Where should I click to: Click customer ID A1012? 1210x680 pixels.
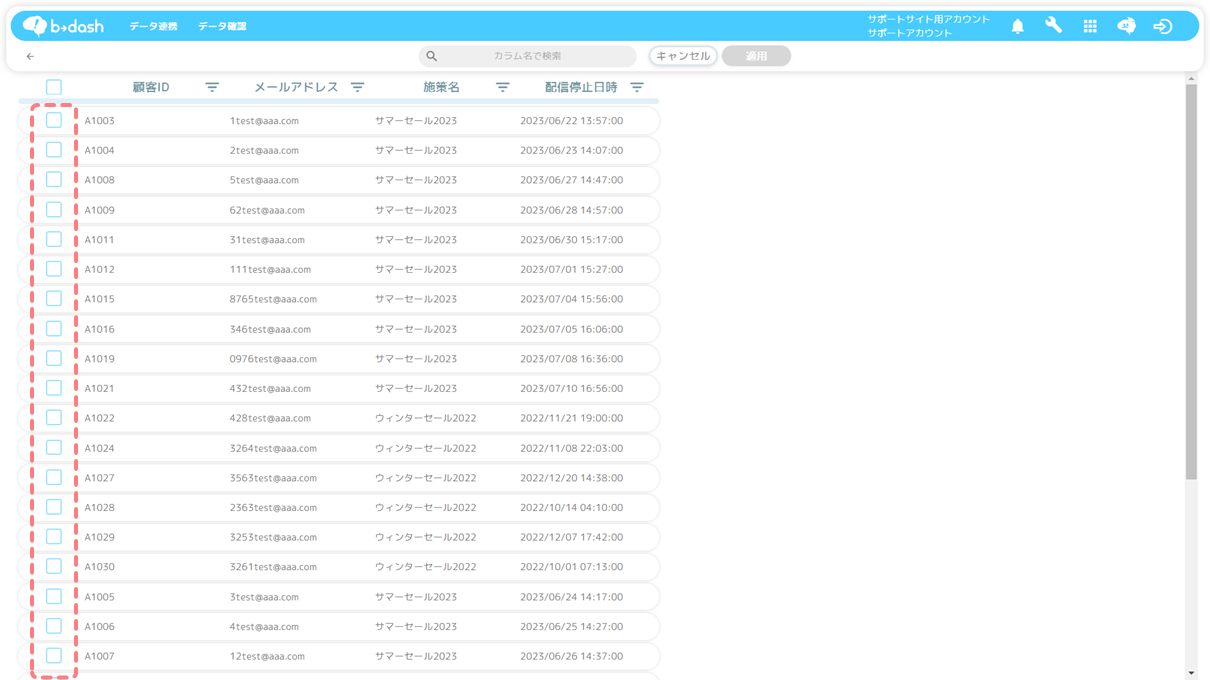[x=99, y=269]
